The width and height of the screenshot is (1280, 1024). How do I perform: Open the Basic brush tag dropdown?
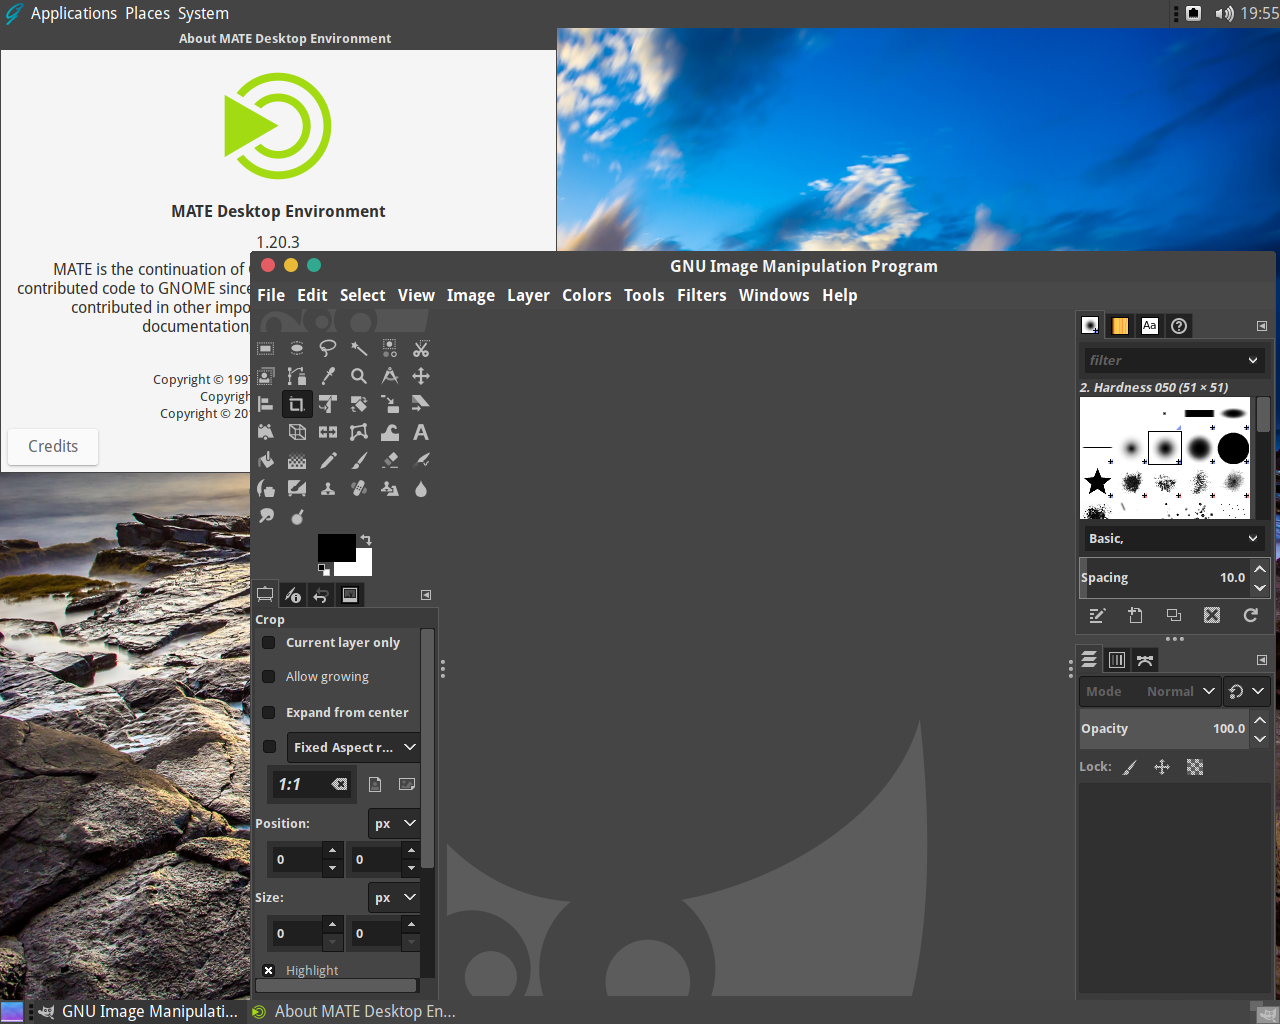click(1172, 538)
